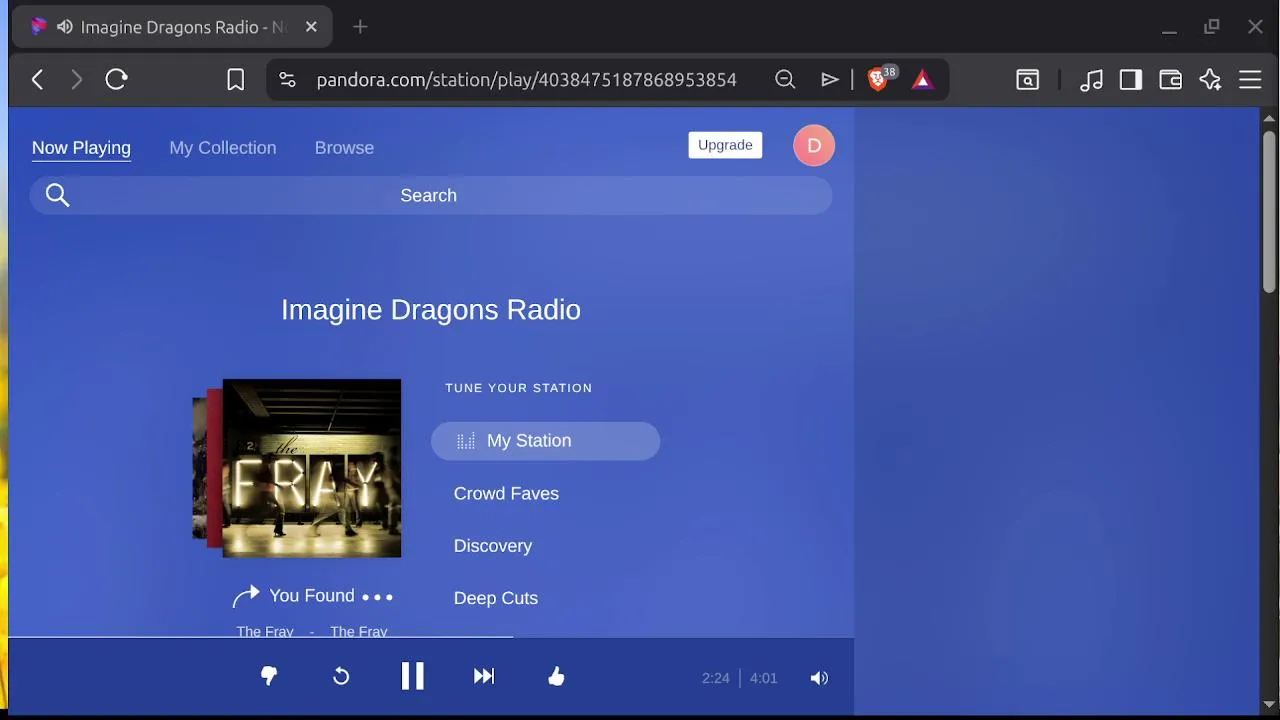This screenshot has height=720, width=1280.
Task: Click the Imagine Dragons Radio title
Action: 431,310
